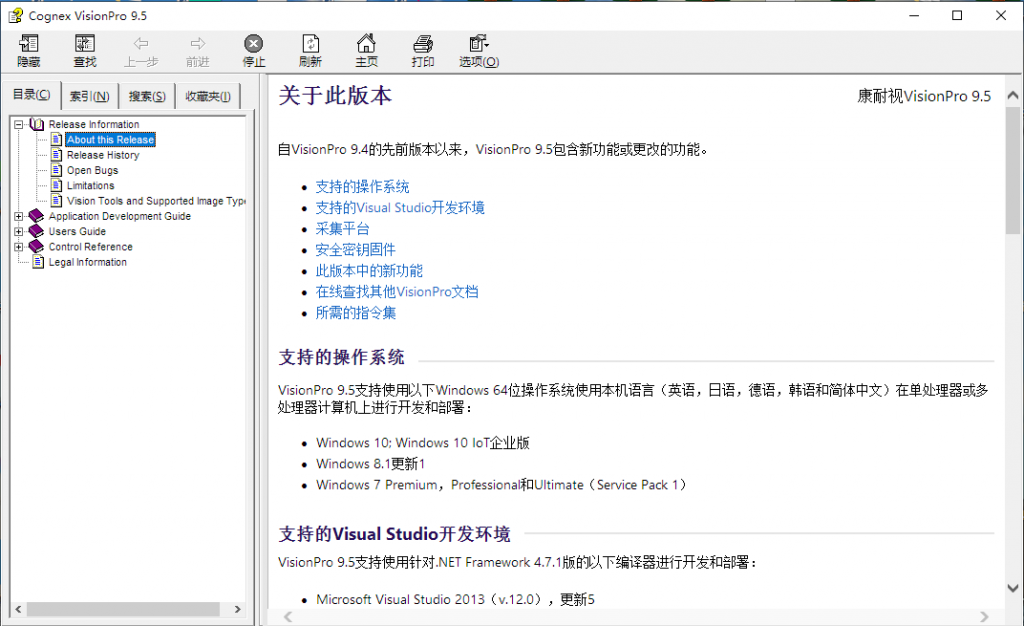Click content pane horizontal scroll right arrow
1024x626 pixels.
coord(984,617)
